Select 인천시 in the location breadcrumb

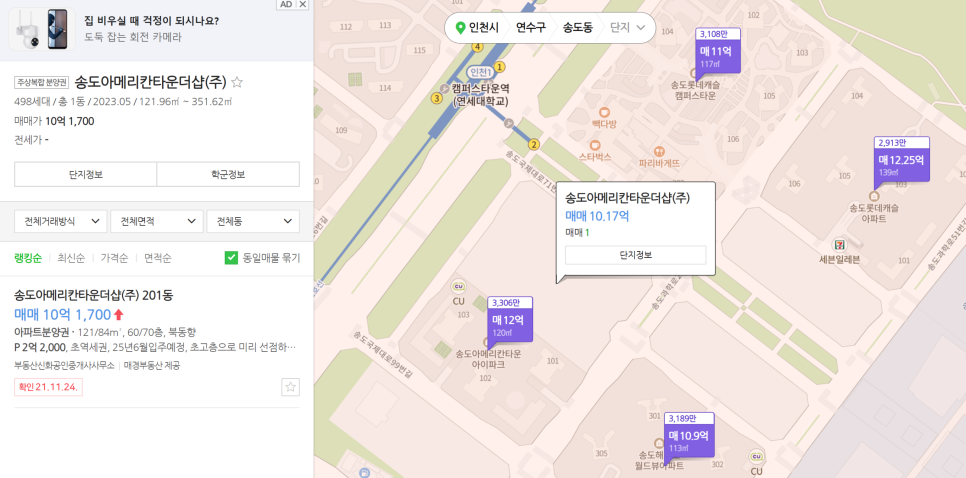coord(484,28)
